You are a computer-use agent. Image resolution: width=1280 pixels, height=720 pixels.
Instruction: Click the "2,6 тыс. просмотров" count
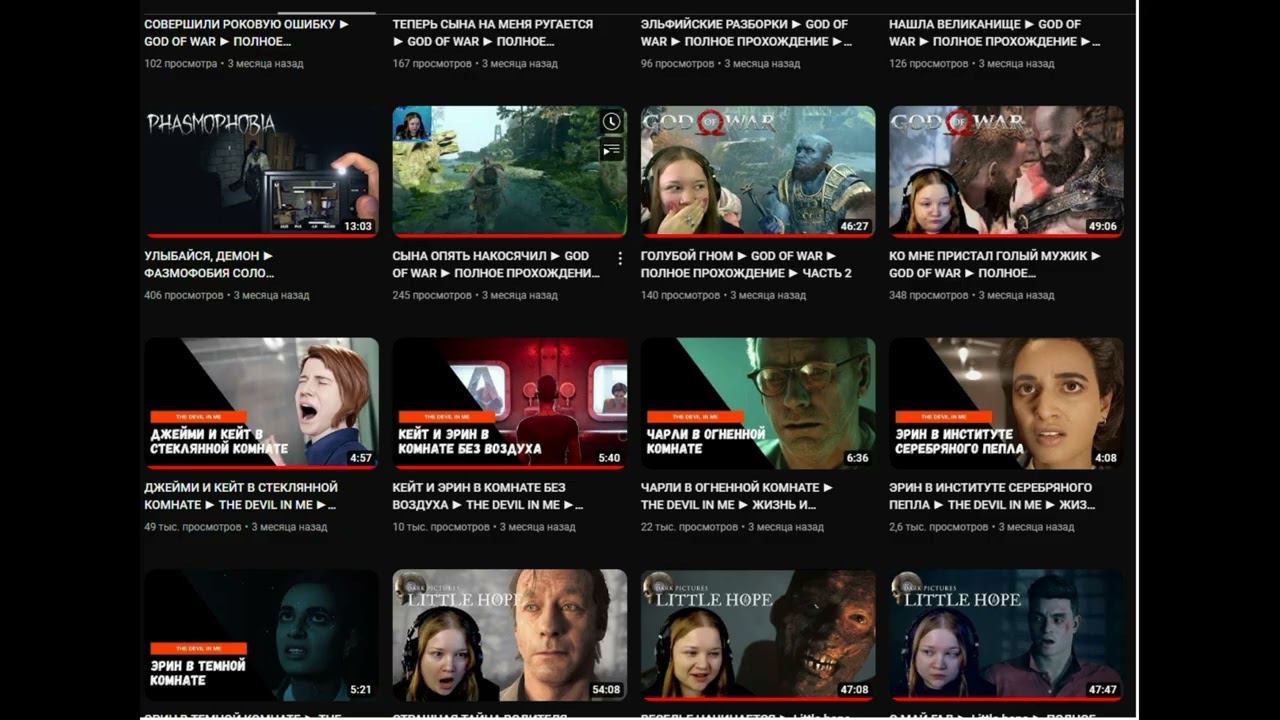(x=939, y=527)
